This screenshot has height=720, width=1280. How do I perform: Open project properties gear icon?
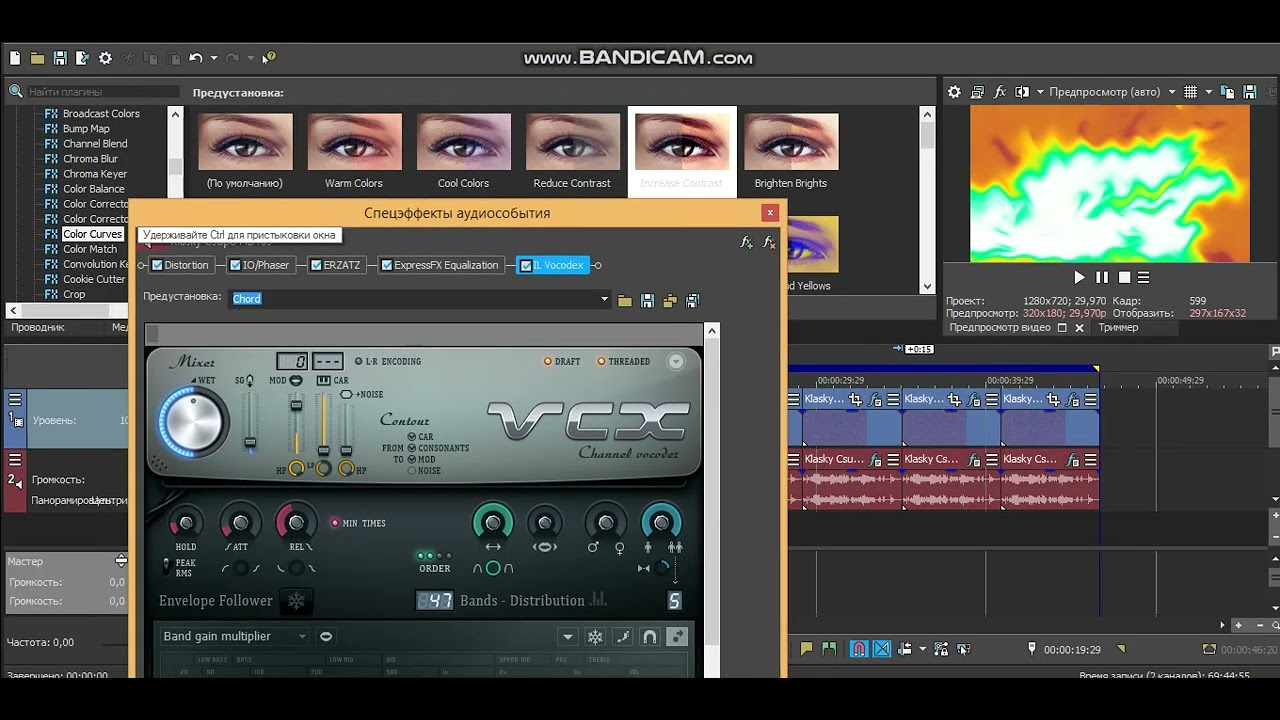(105, 58)
